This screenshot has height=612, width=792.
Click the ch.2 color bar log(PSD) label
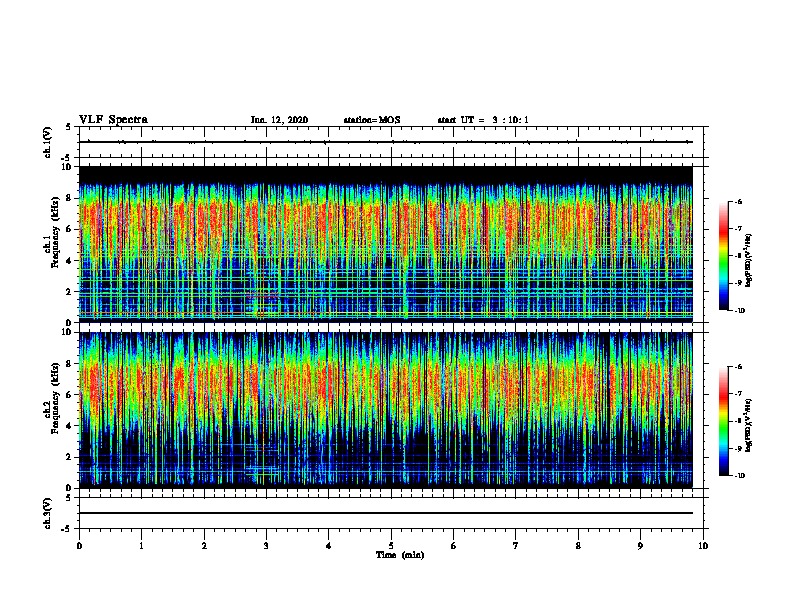click(x=749, y=425)
